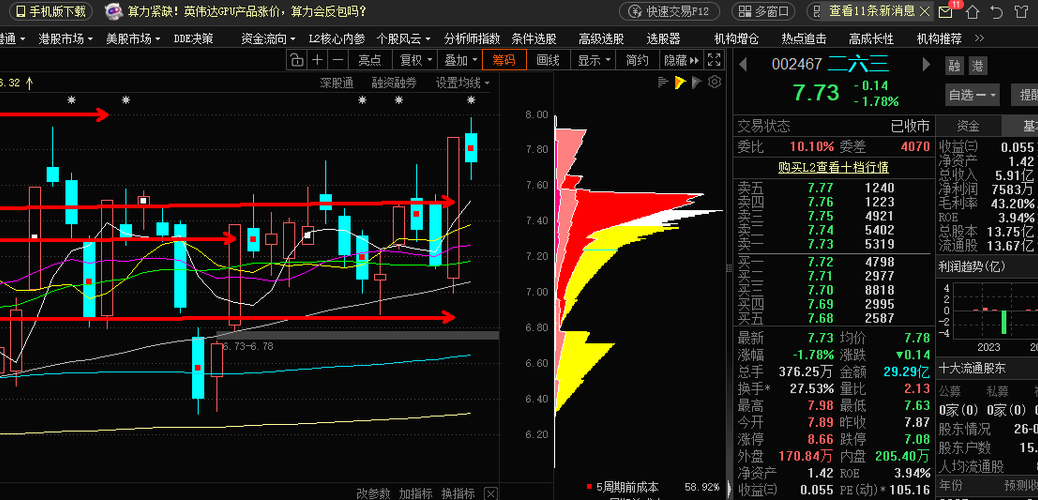The width and height of the screenshot is (1038, 500).
Task: Click the 高点 highlight button
Action: coord(370,60)
